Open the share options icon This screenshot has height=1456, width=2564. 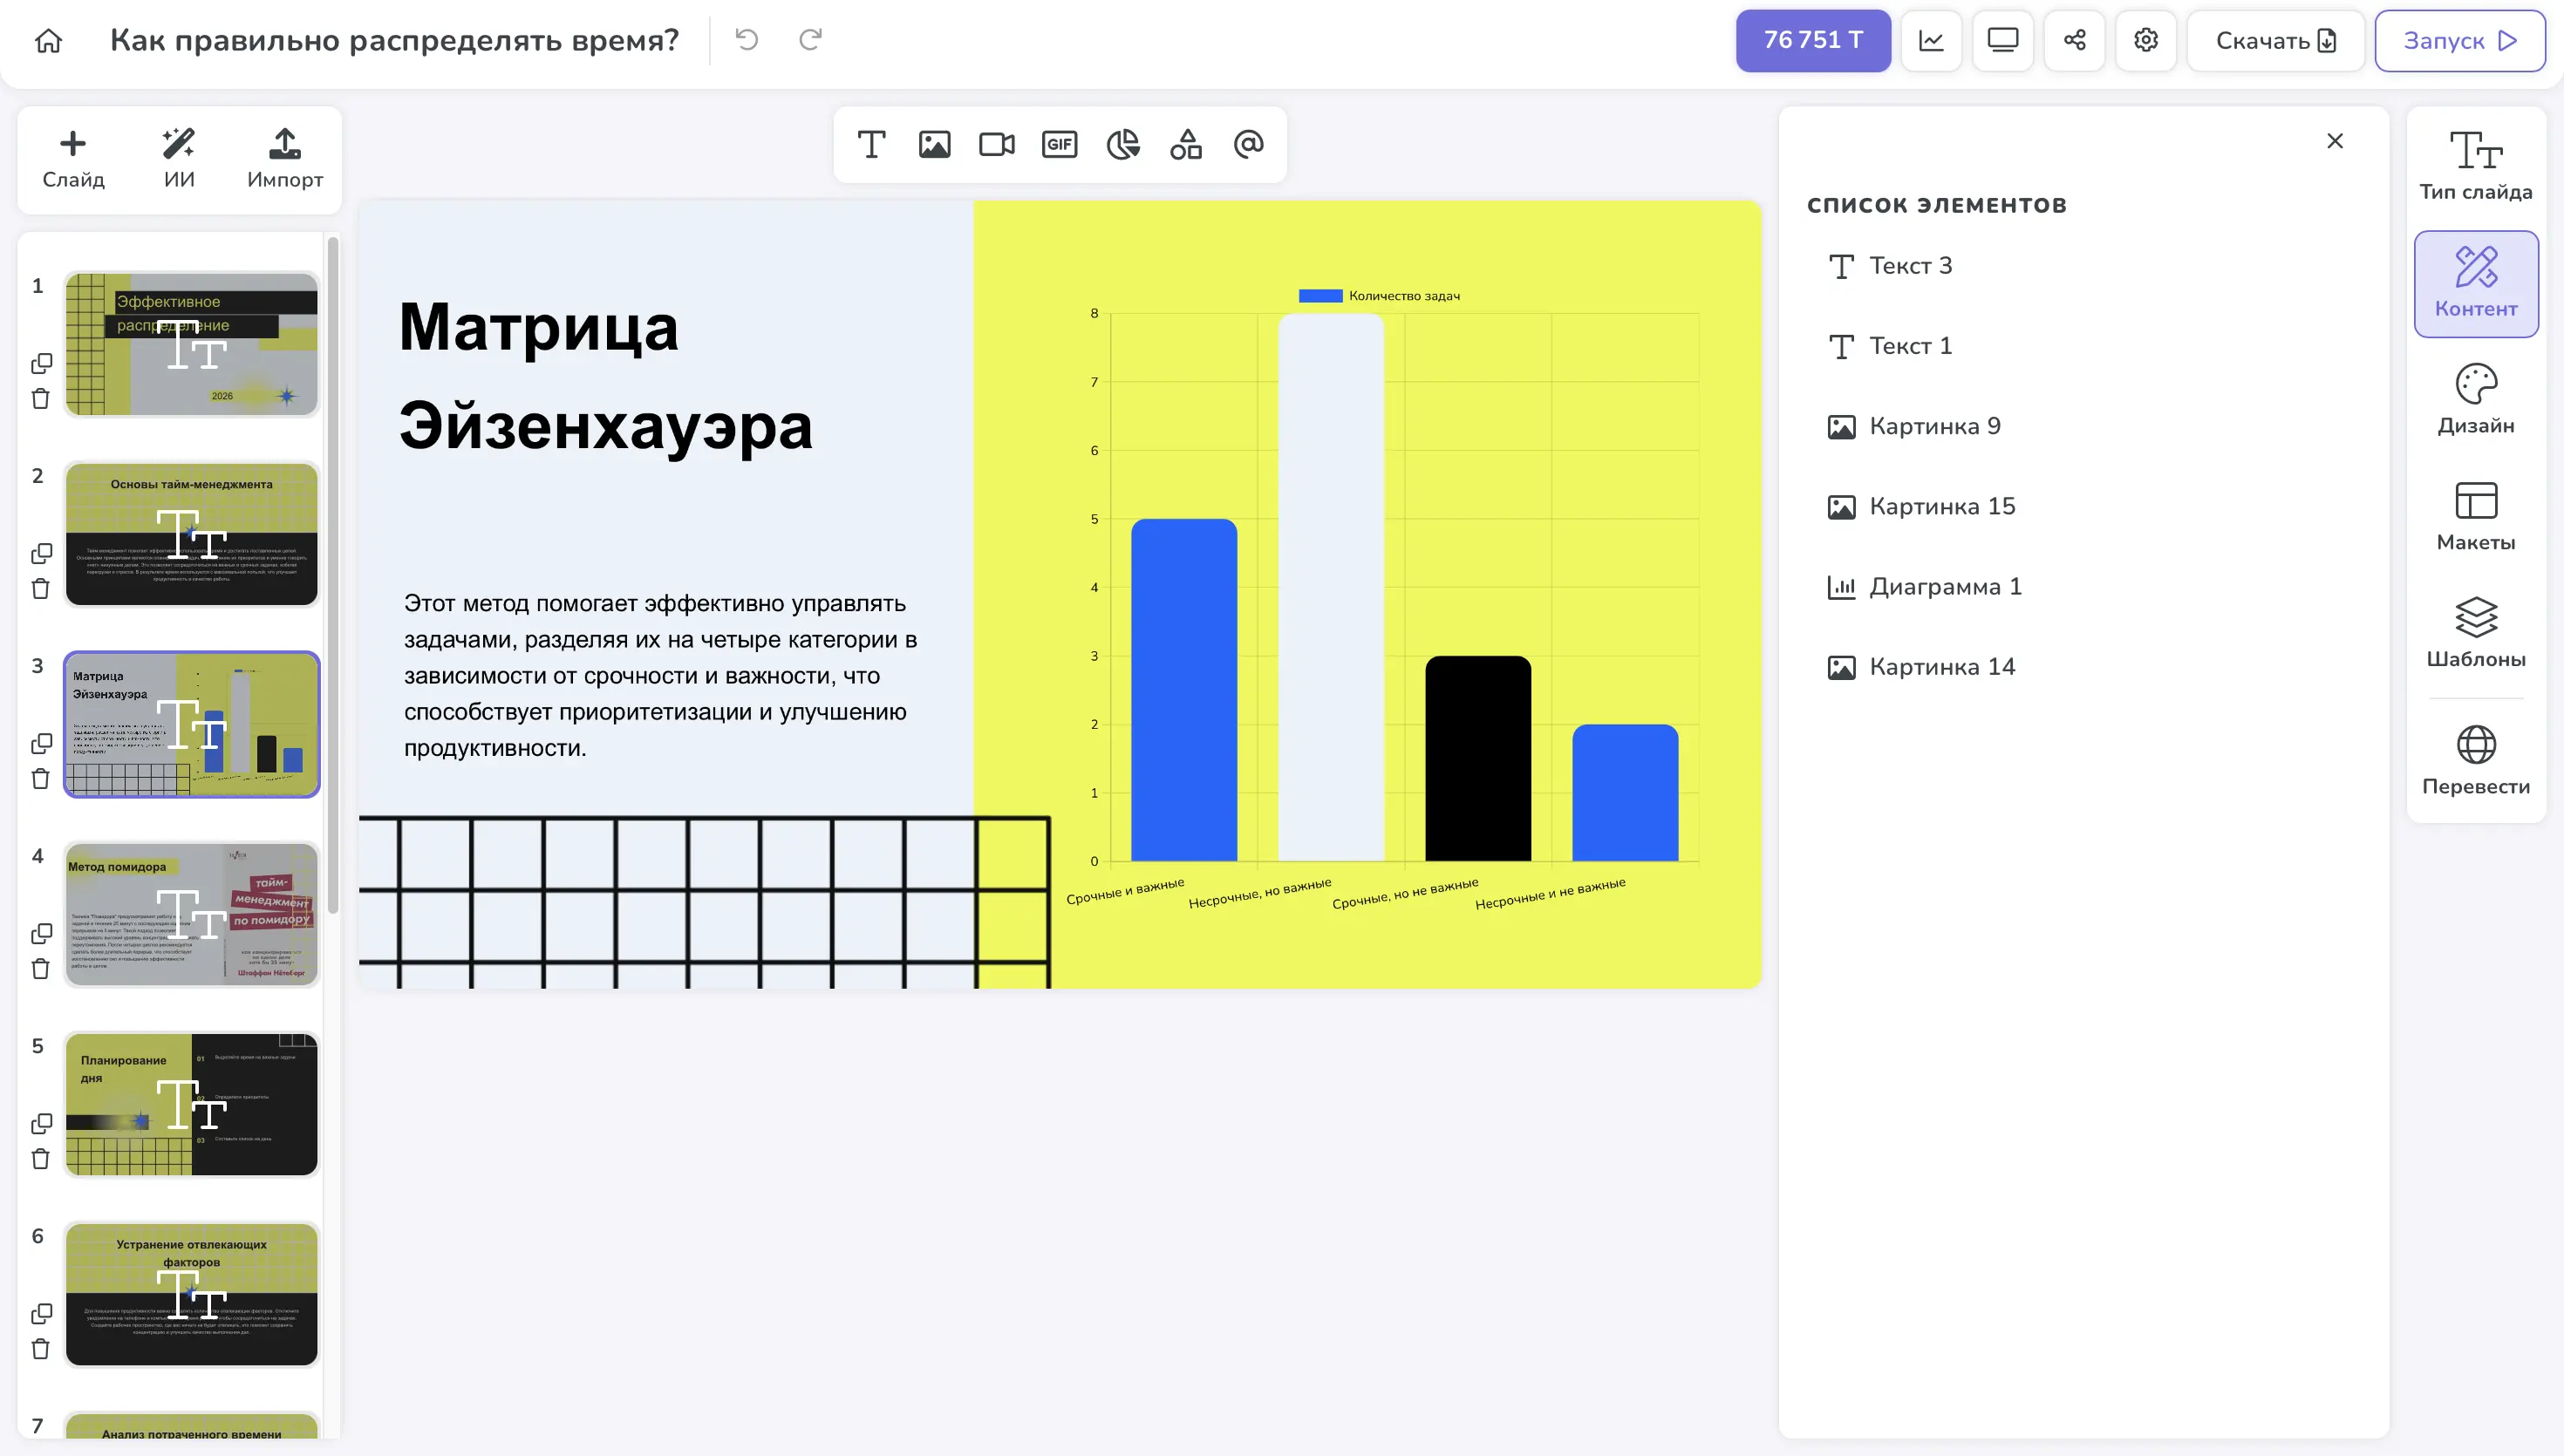[x=2074, y=41]
